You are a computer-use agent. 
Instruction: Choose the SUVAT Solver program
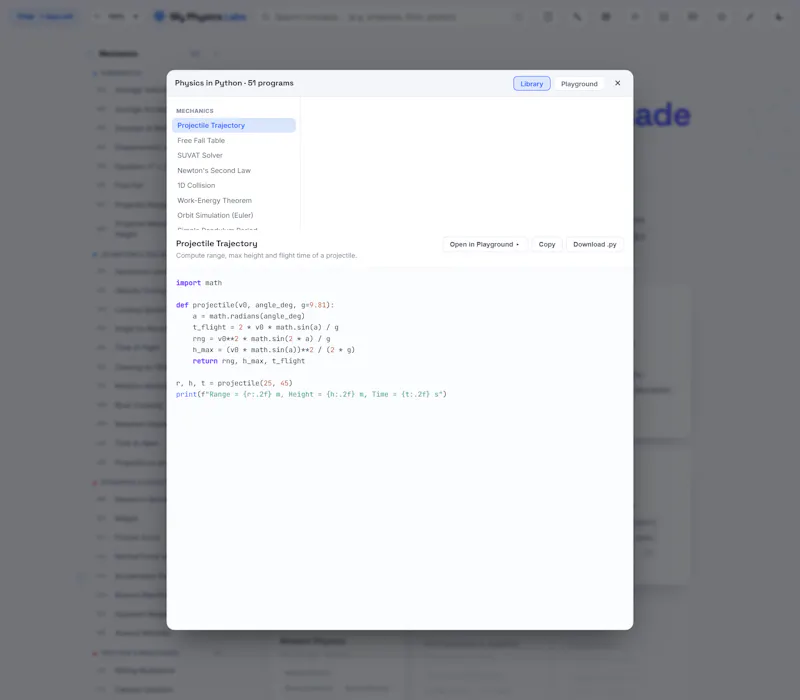234,155
